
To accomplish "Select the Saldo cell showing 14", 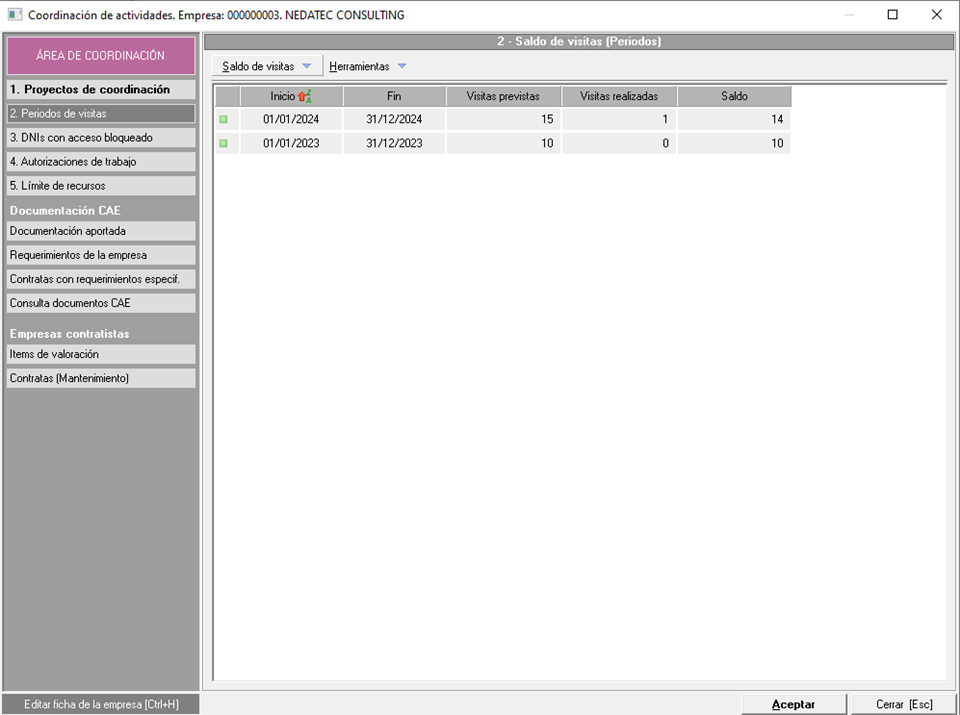I will (734, 120).
